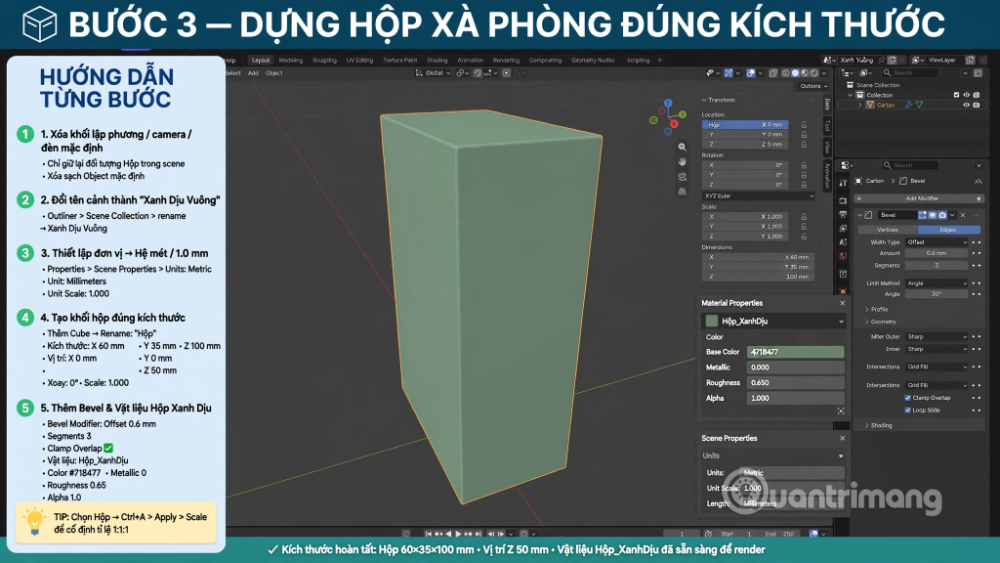This screenshot has height=563, width=1000.
Task: Switch to the UV Editing workspace tab
Action: coord(360,60)
